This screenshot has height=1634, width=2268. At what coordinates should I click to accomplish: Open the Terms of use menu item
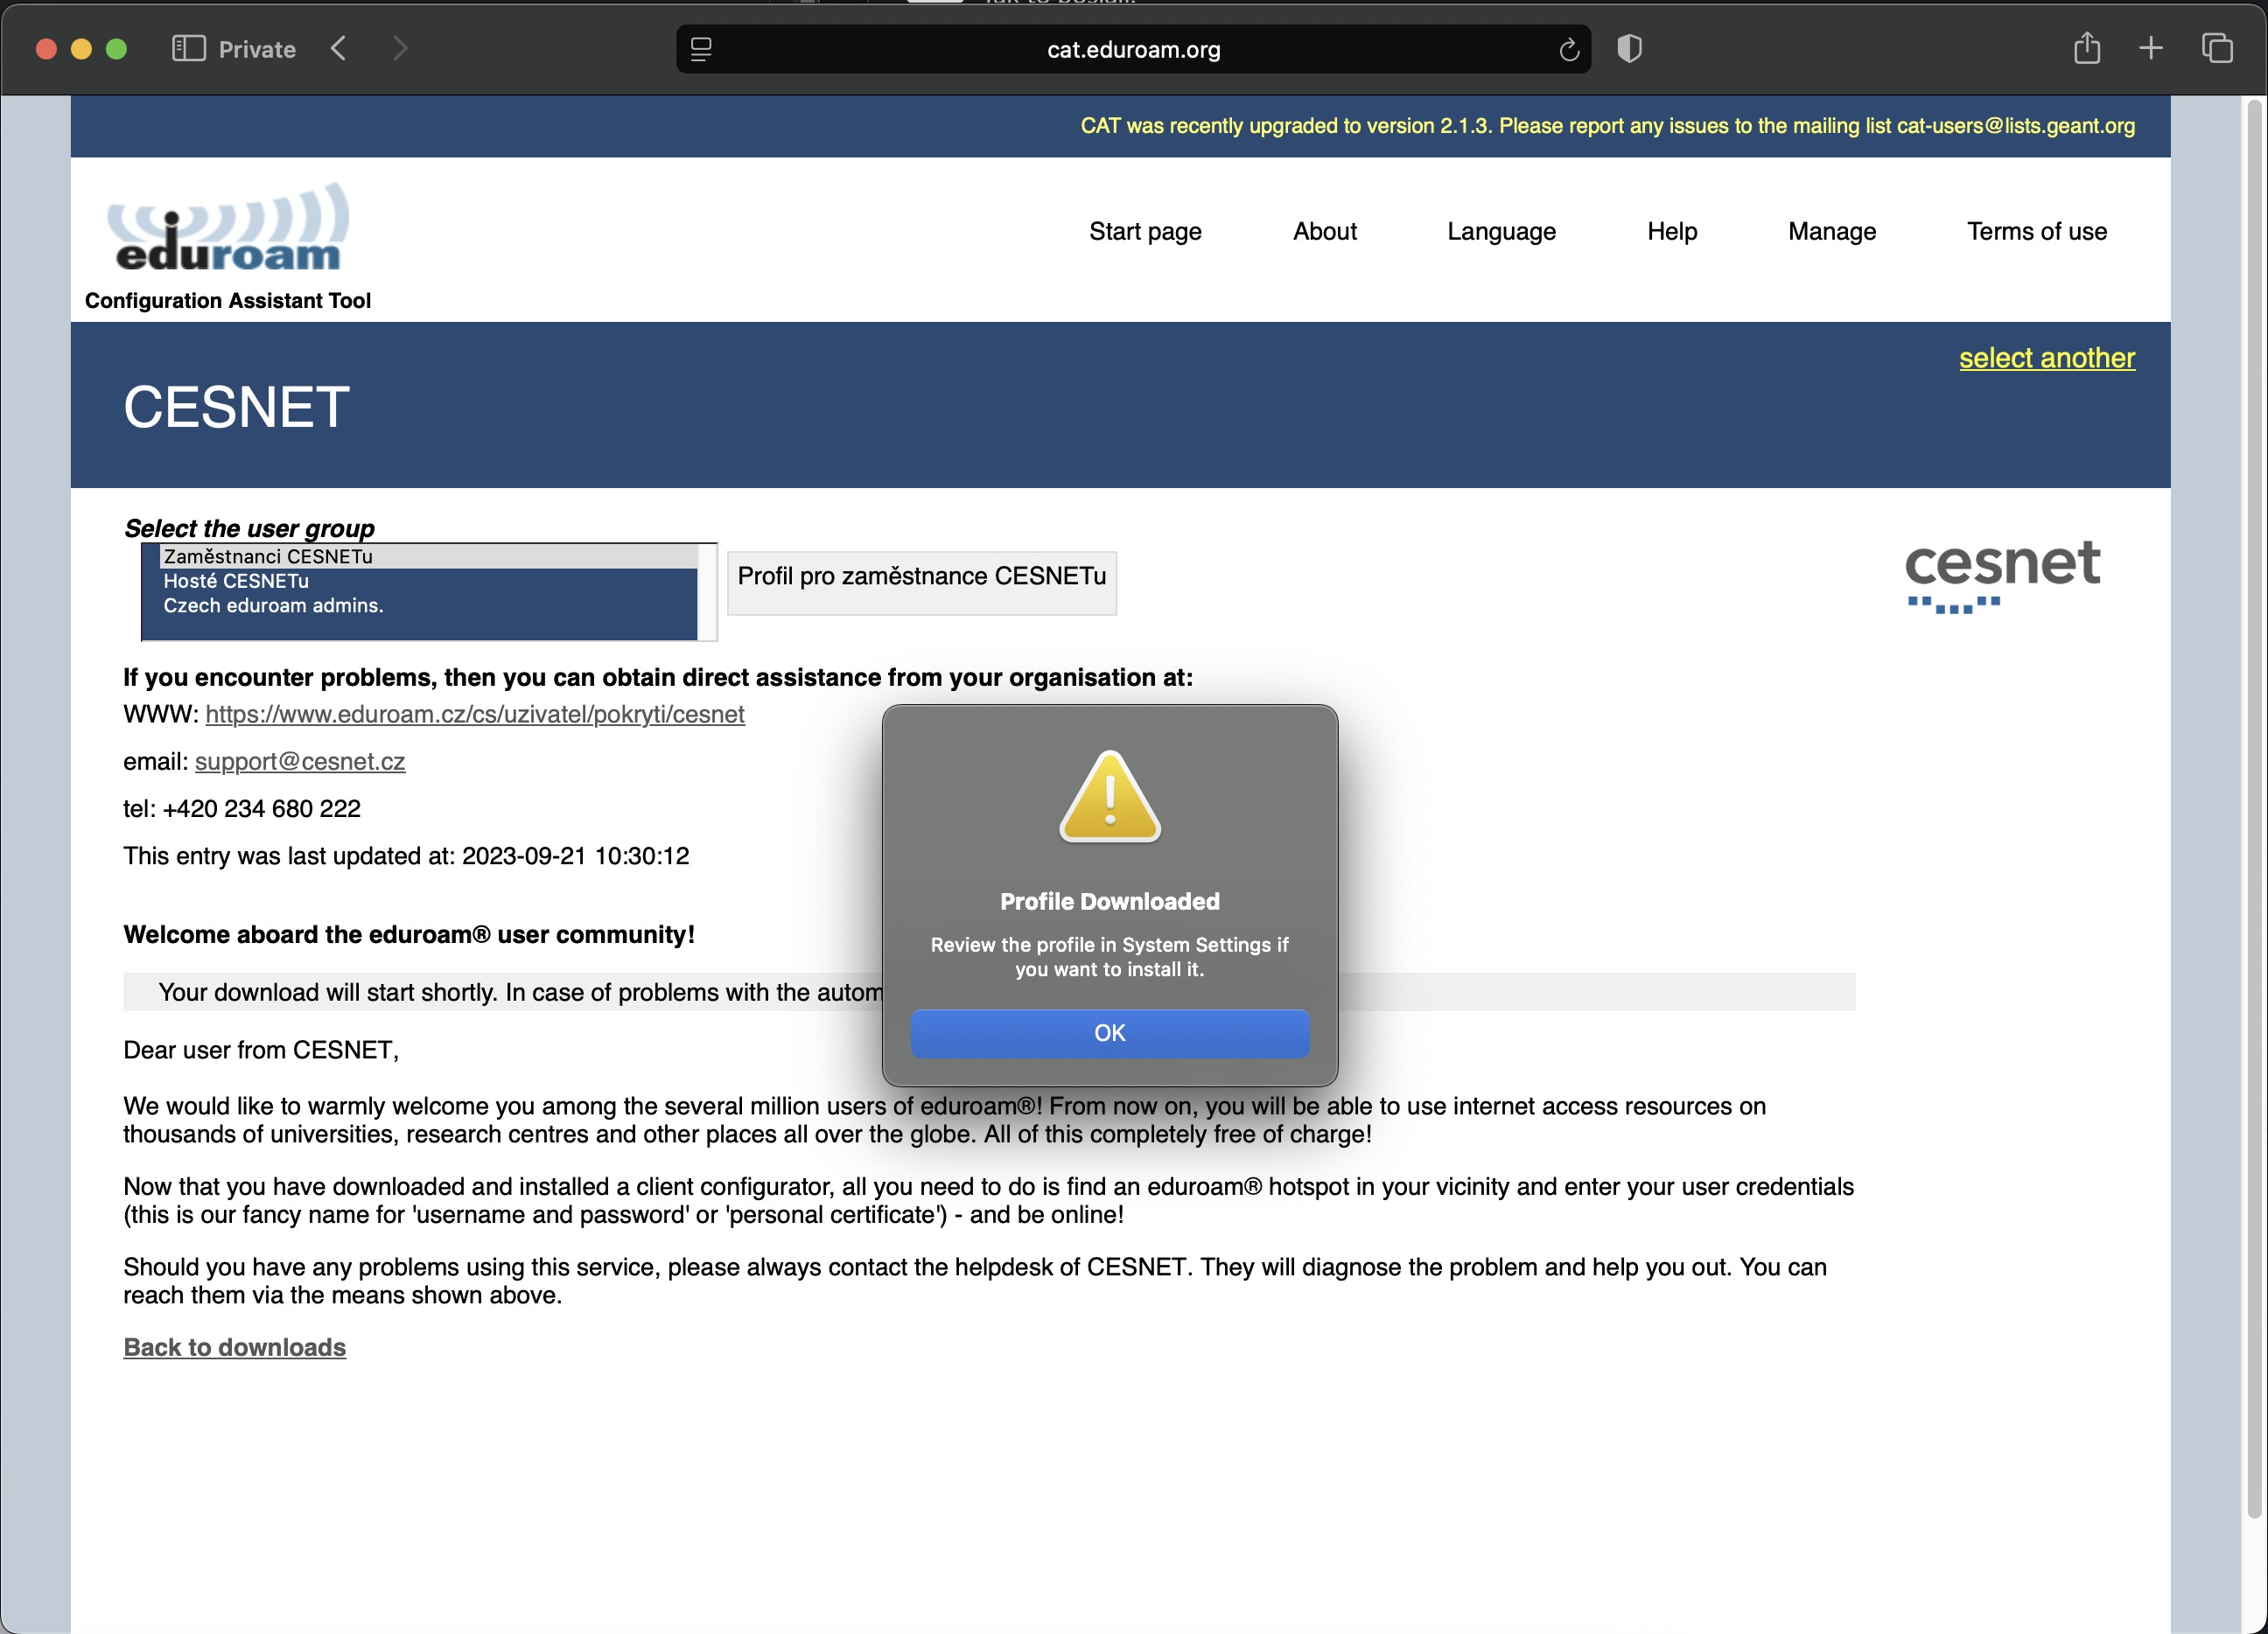click(x=2036, y=231)
